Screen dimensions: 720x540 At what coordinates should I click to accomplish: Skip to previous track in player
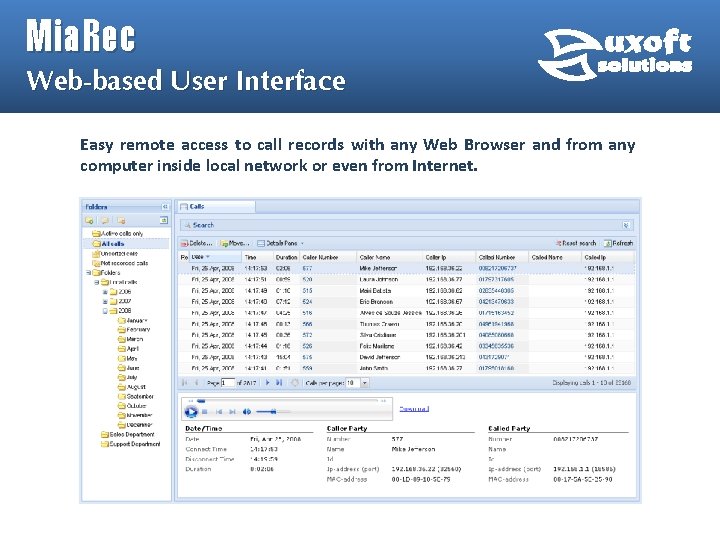219,412
